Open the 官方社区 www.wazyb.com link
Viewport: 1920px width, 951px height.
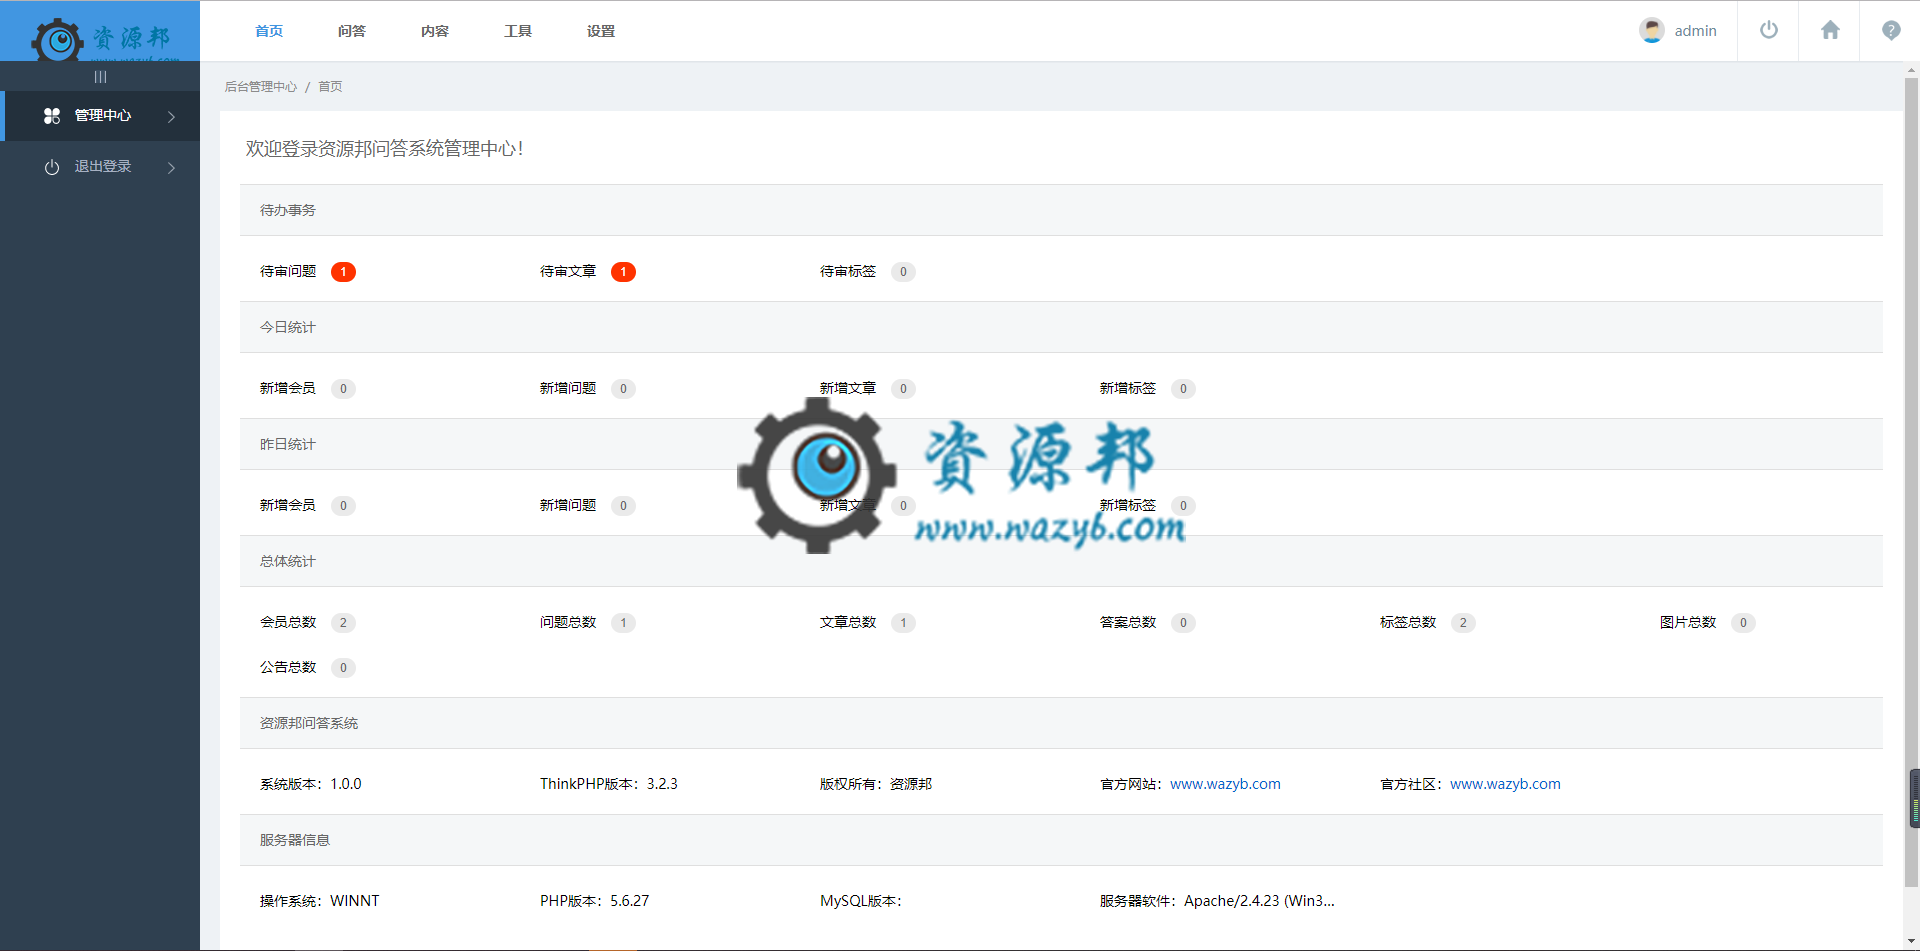point(1505,784)
